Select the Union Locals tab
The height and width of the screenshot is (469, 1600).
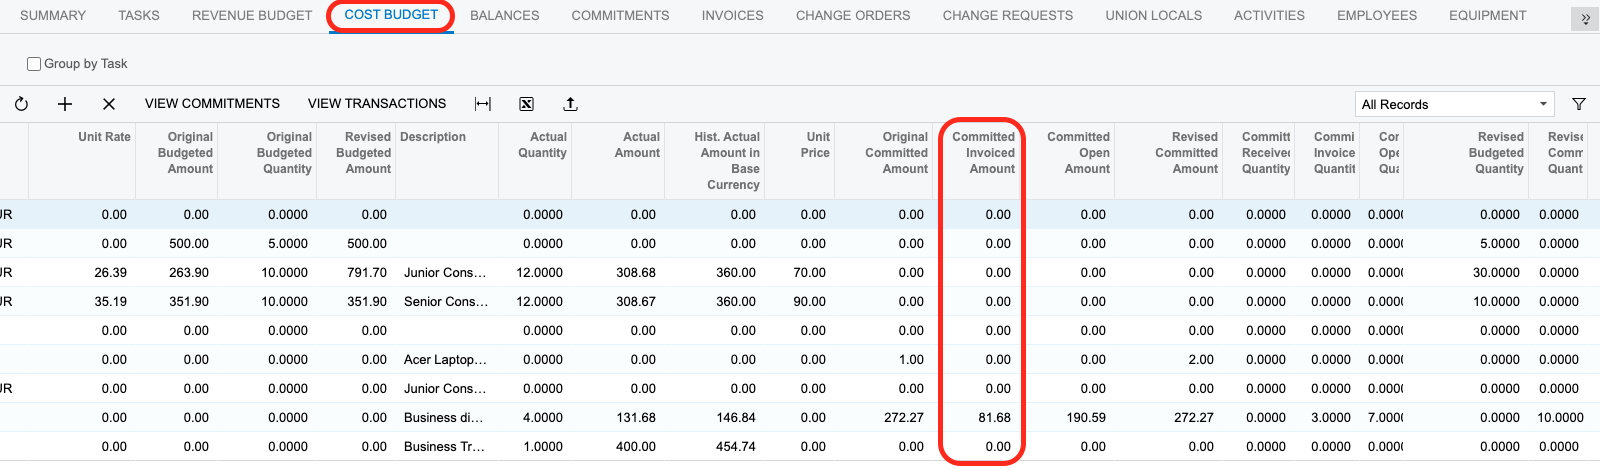point(1153,16)
